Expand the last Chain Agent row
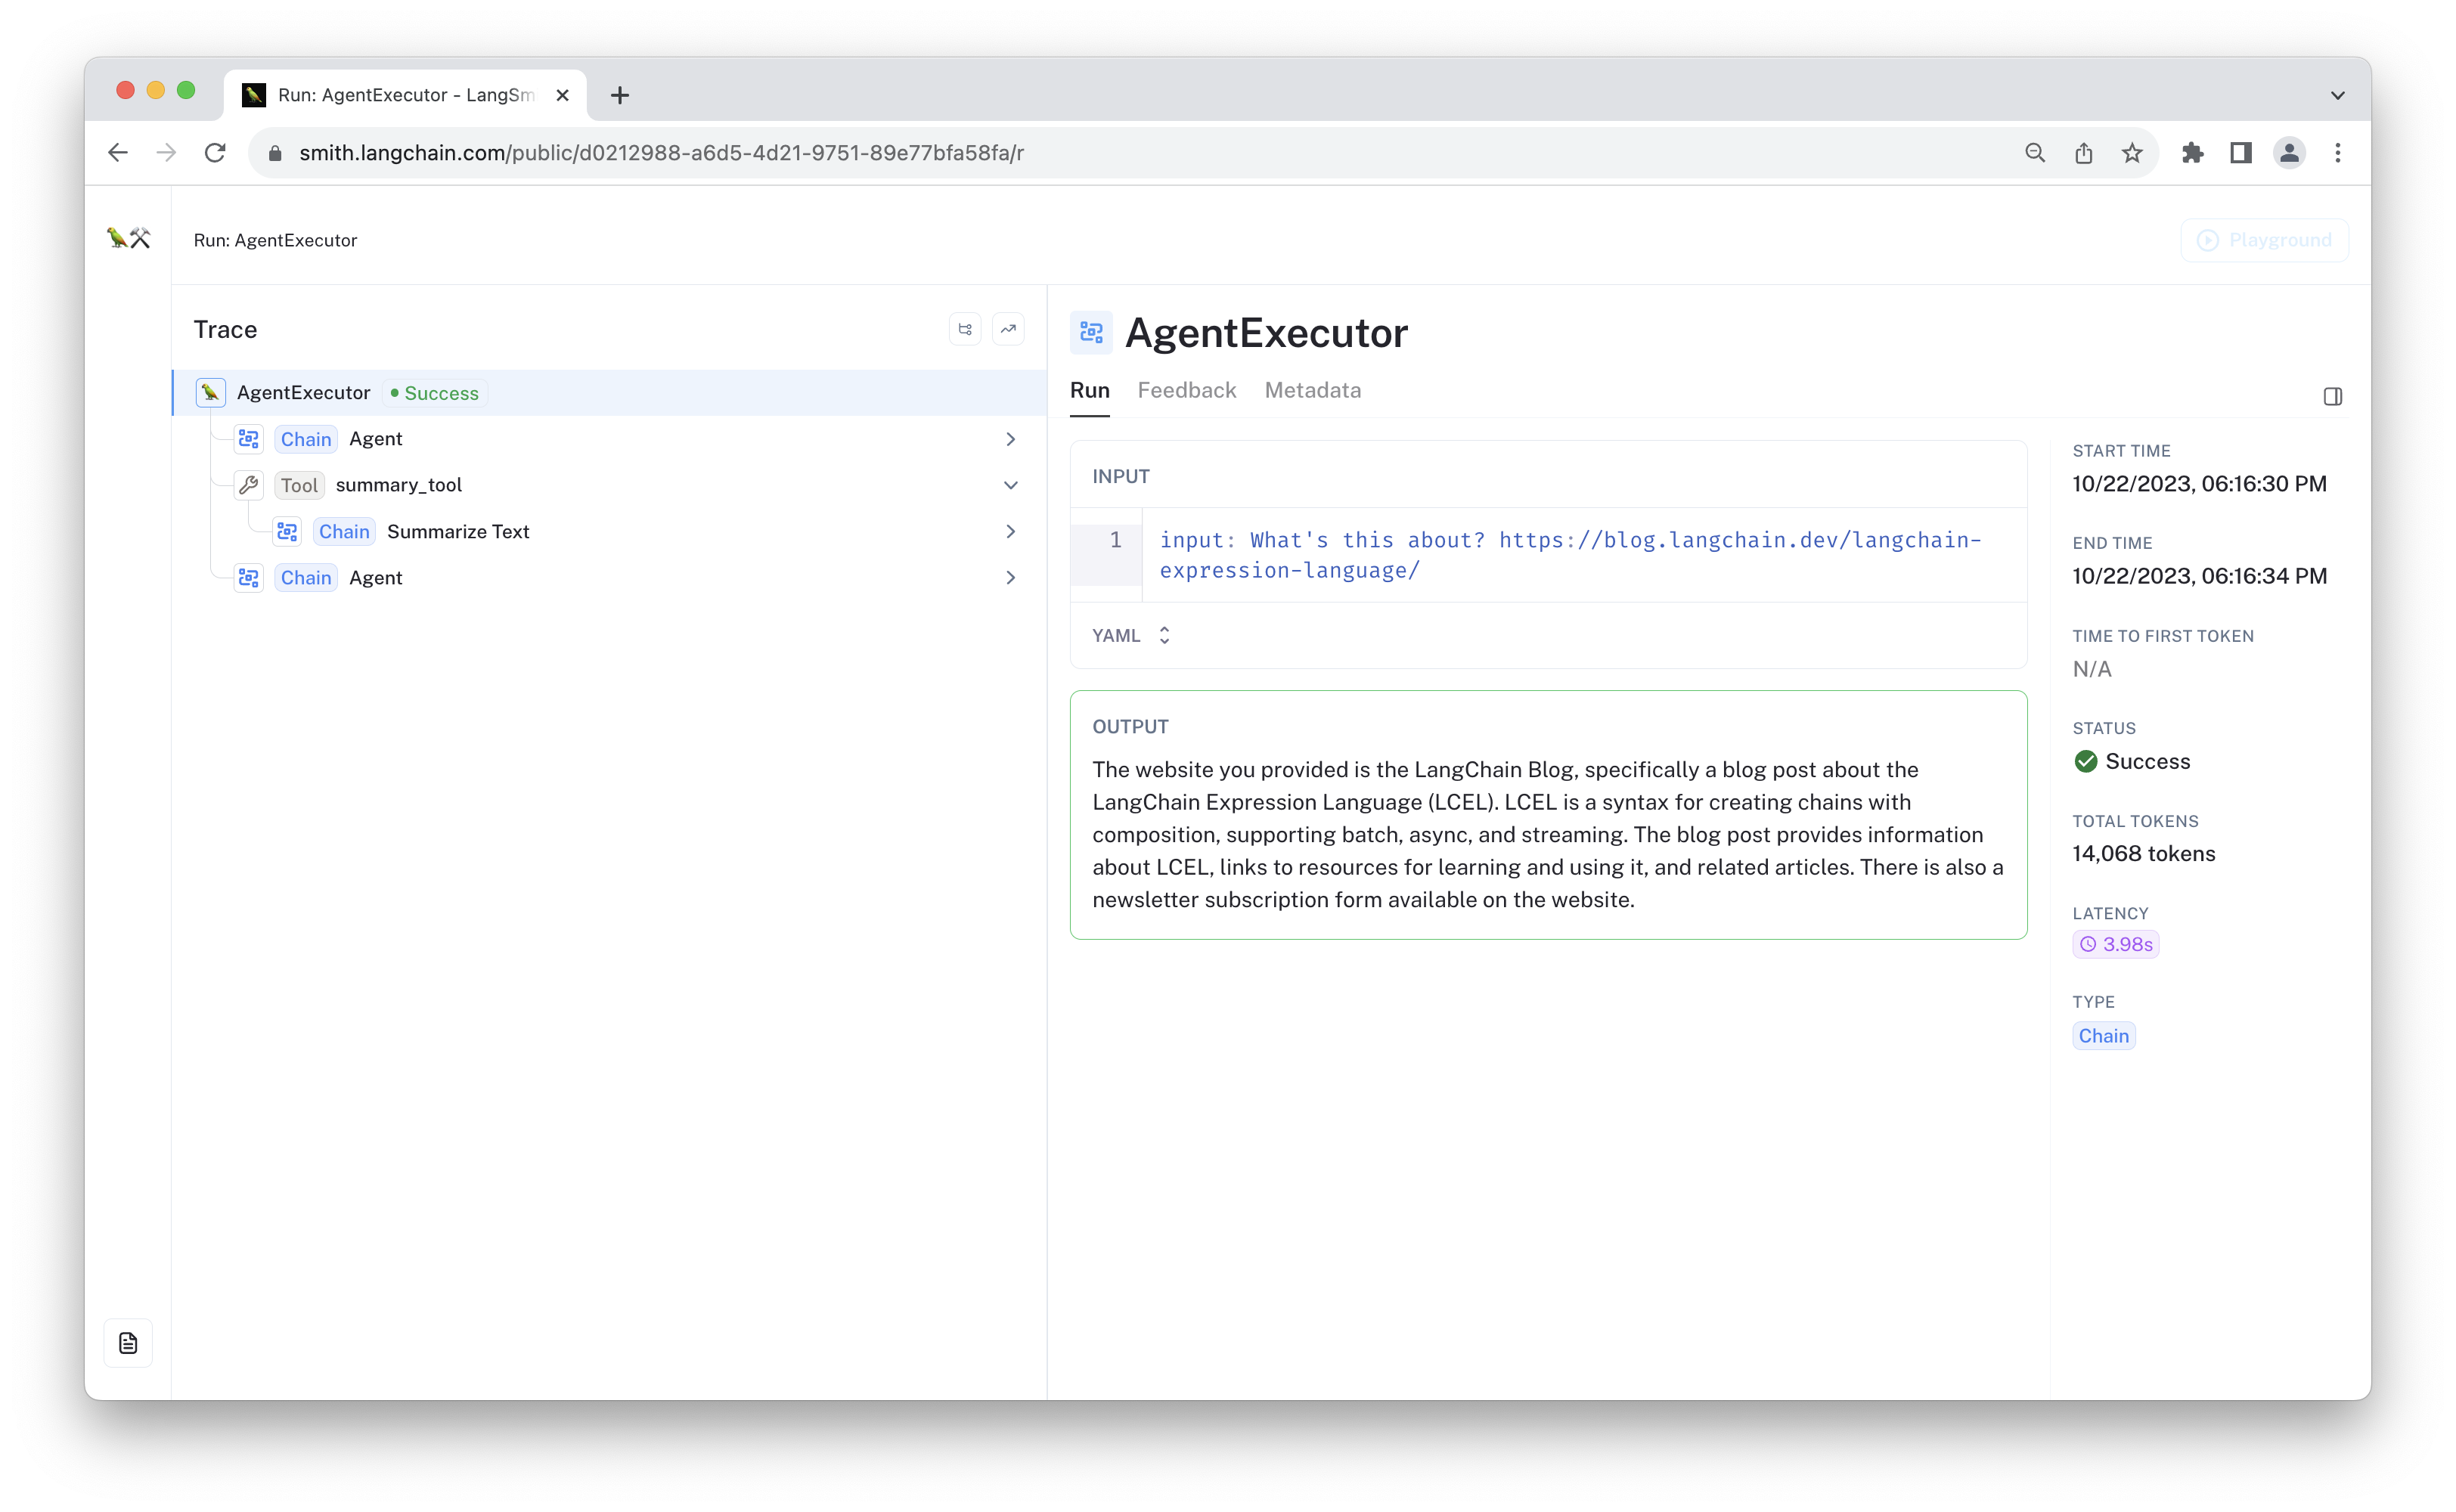Viewport: 2456px width, 1512px height. 1010,577
